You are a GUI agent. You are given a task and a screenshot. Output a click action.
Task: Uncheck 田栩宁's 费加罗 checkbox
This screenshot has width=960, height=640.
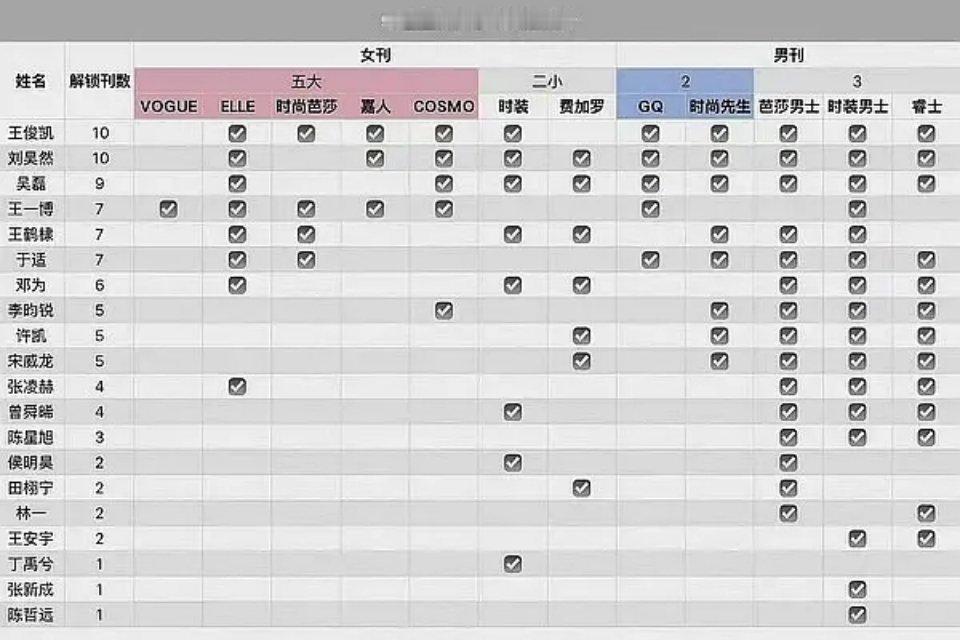point(582,488)
